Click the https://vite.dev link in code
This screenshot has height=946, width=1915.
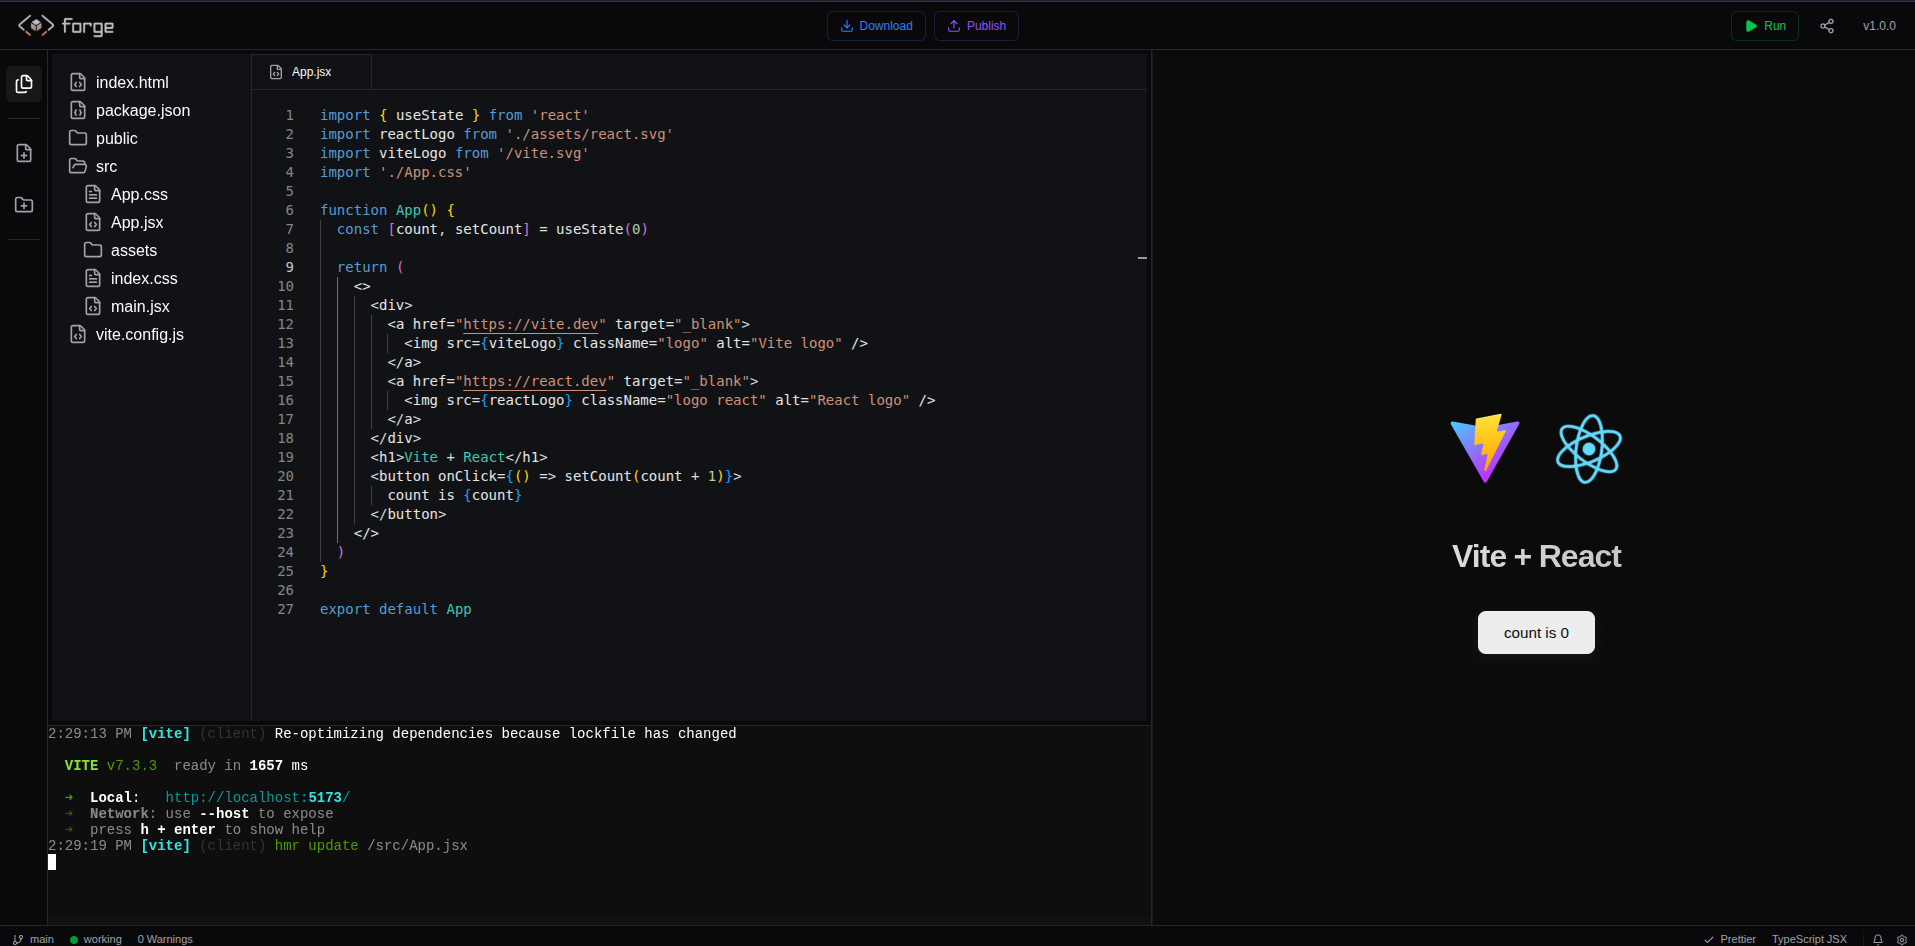tap(531, 324)
